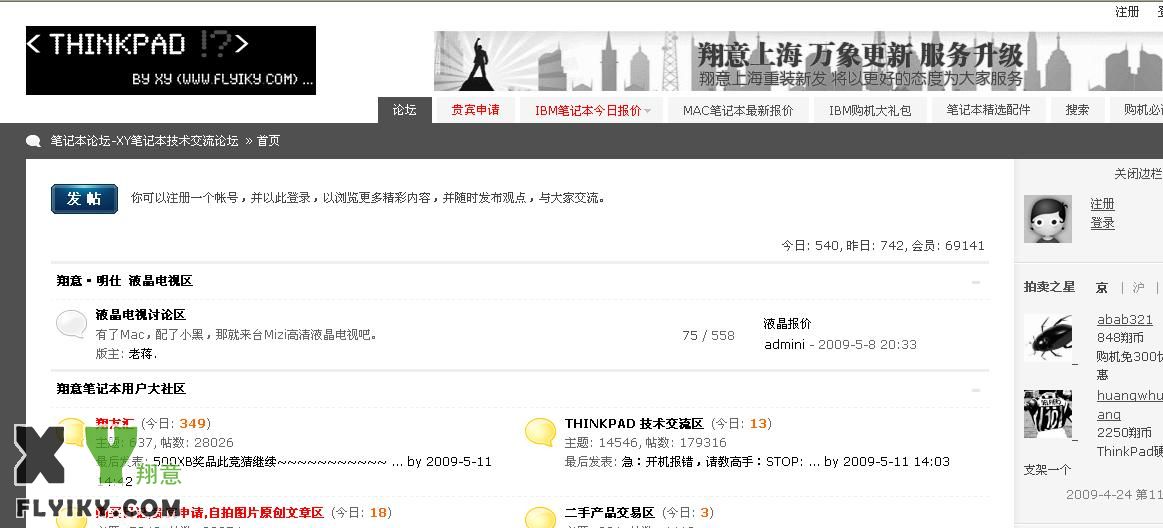The height and width of the screenshot is (528, 1163).
Task: Click the guest avatar in the sidebar
Action: point(1047,218)
